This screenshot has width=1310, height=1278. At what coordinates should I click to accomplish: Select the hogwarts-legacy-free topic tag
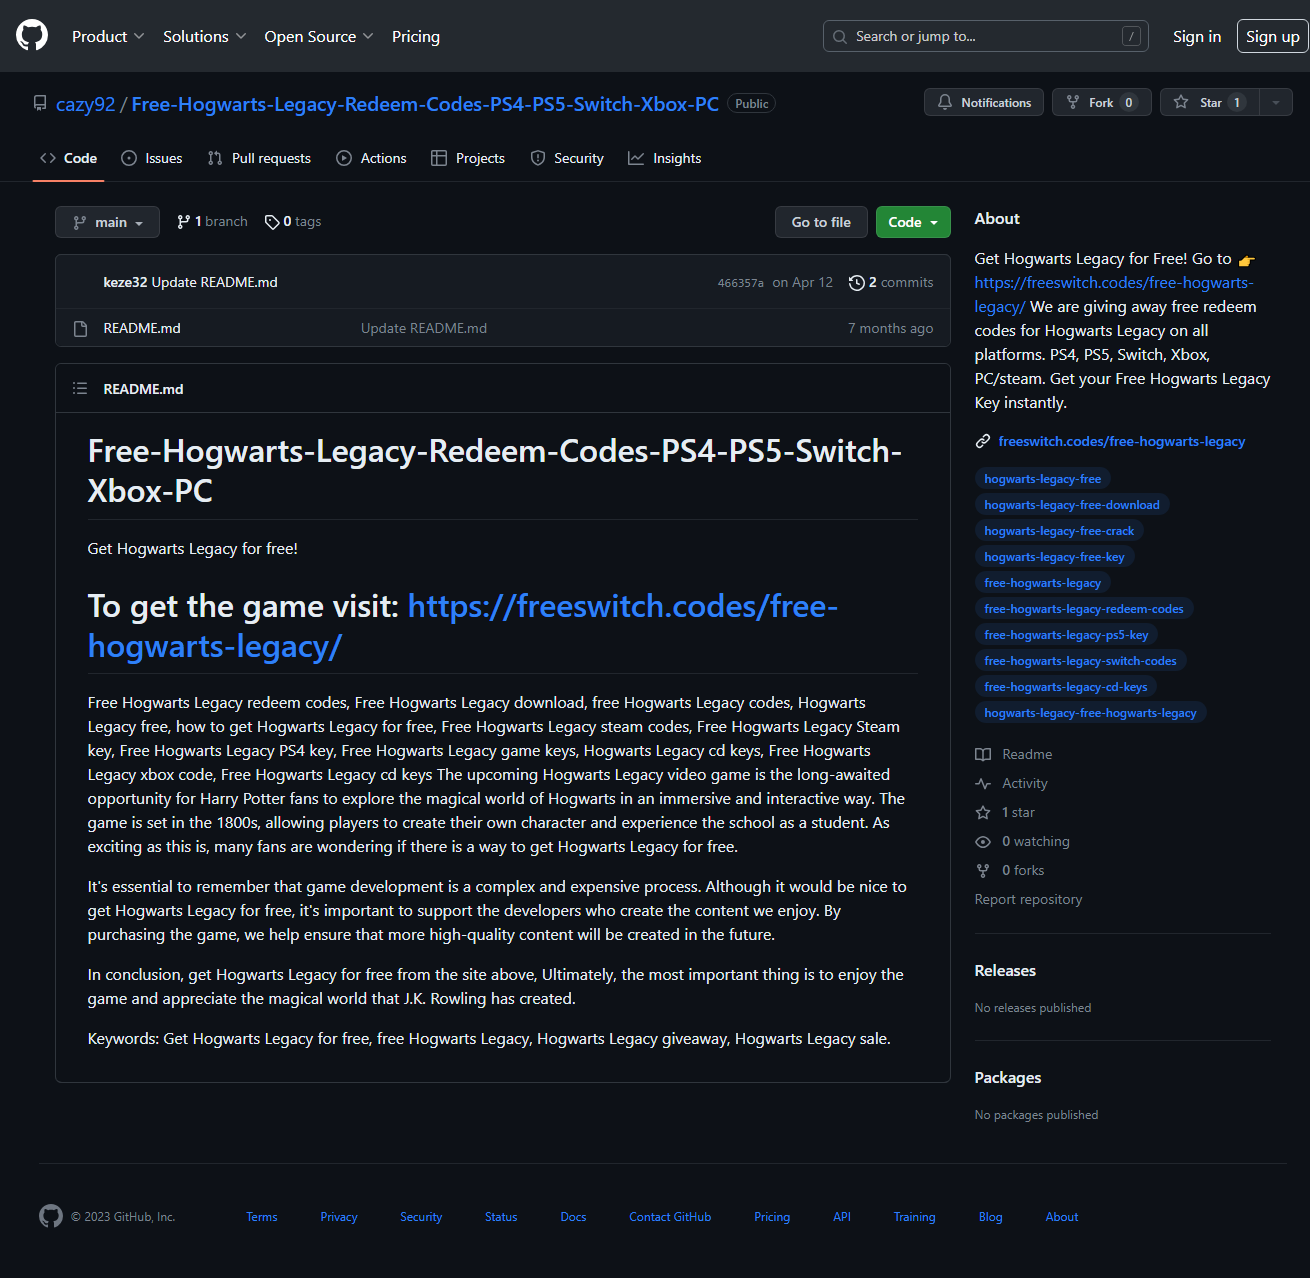pyautogui.click(x=1043, y=479)
